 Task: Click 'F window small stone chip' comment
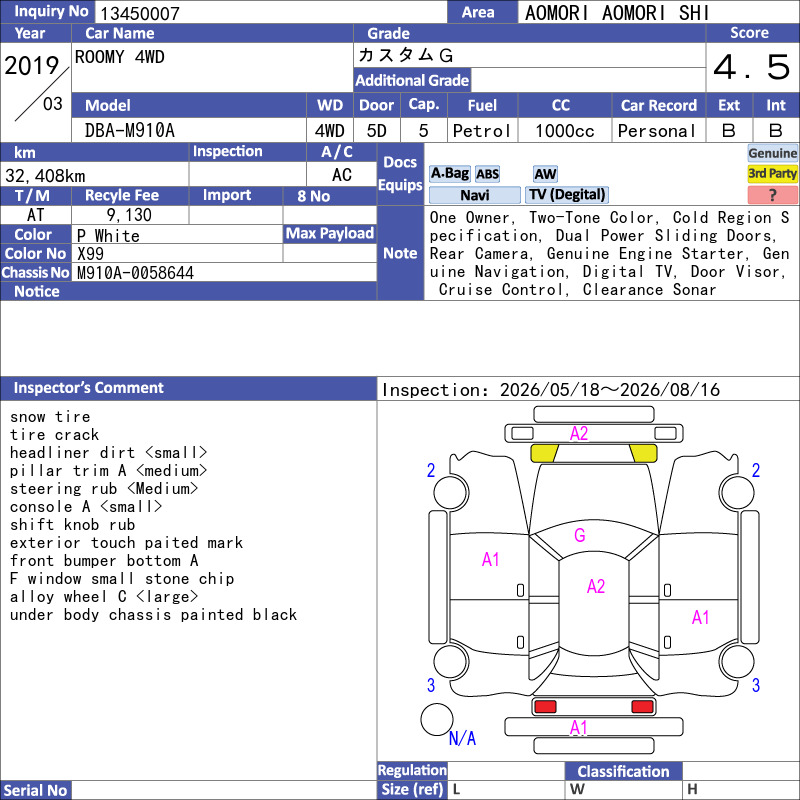pyautogui.click(x=122, y=579)
